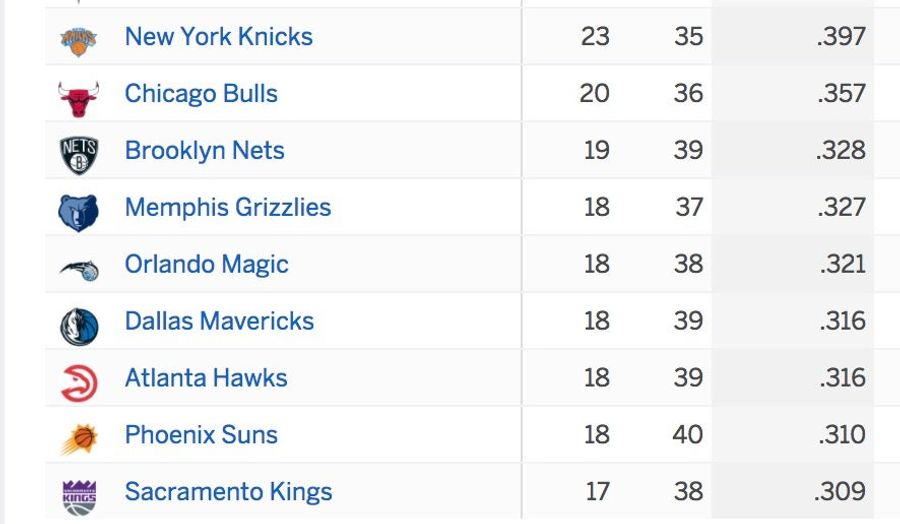Click the New York Knicks logo

(x=79, y=41)
